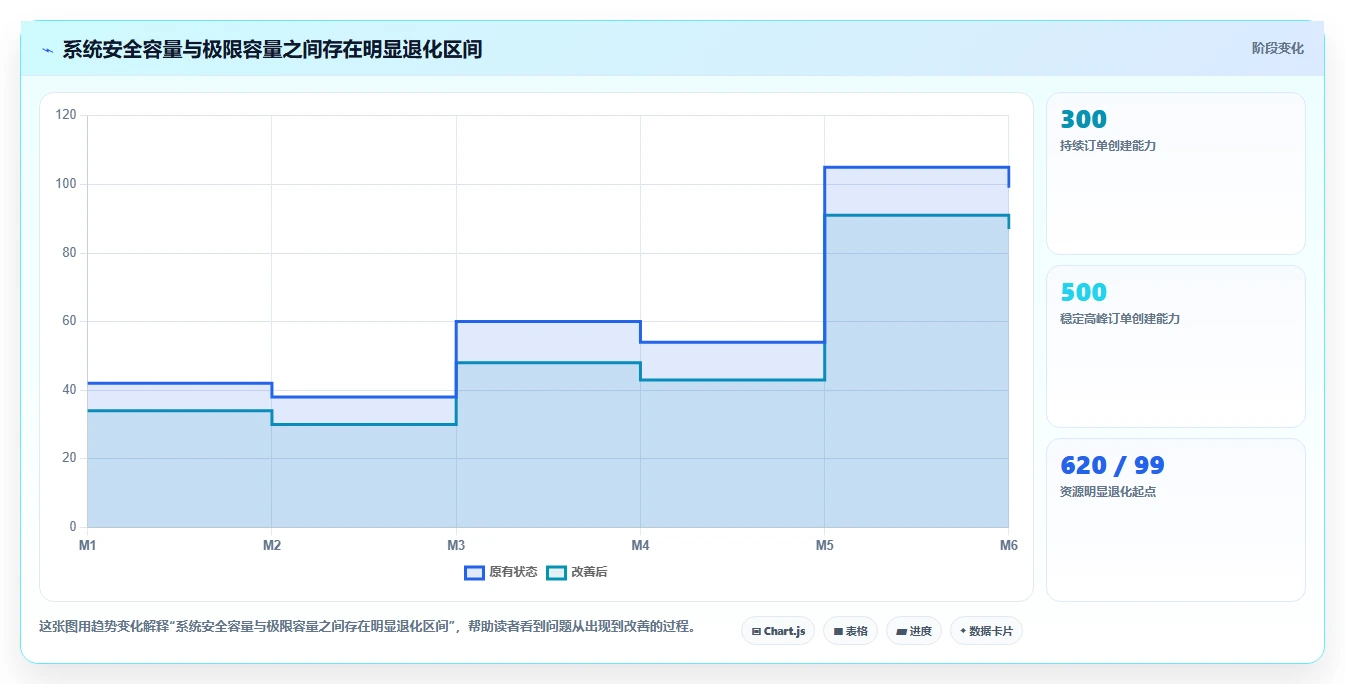Click the blue 原有状态 legend swatch
1345x684 pixels.
point(474,573)
